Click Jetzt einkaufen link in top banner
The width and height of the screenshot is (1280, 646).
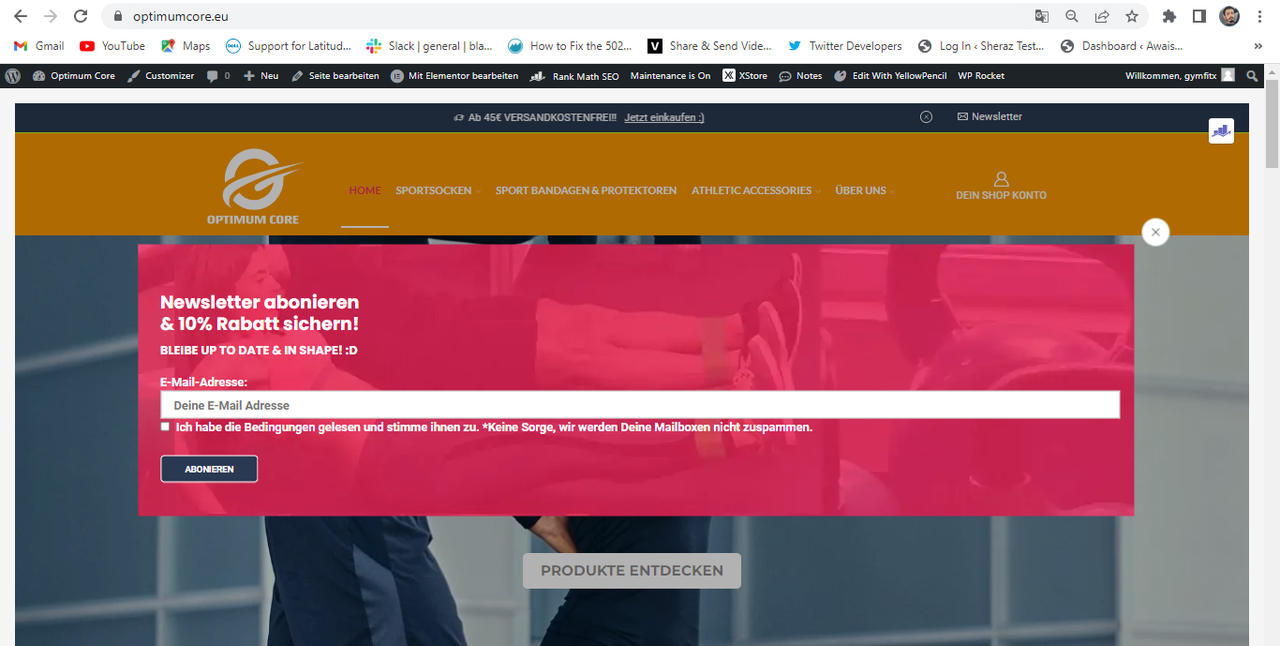coord(664,117)
